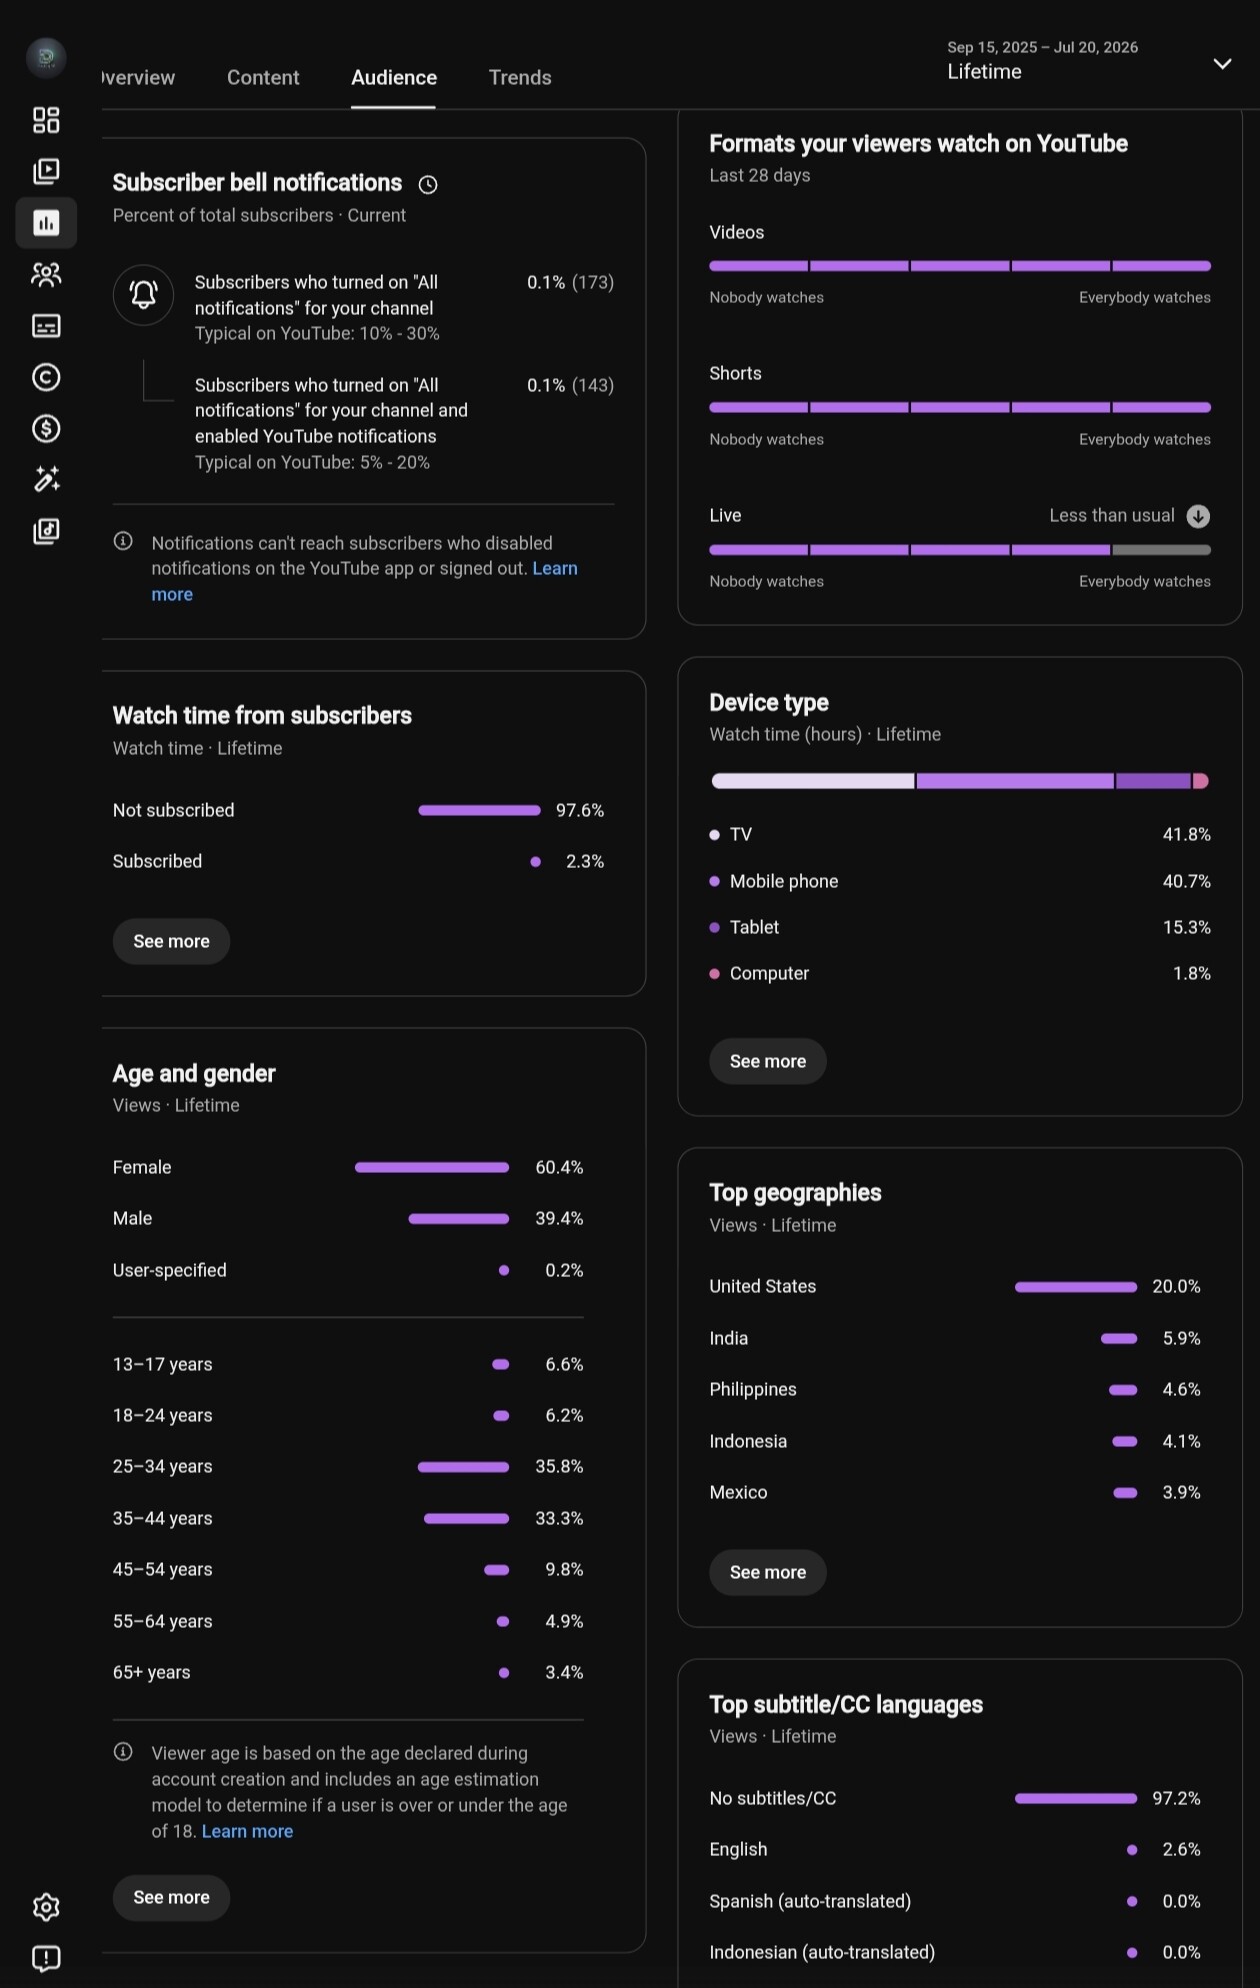The image size is (1260, 1988).
Task: Open Learn more link about viewer age
Action: pyautogui.click(x=247, y=1831)
